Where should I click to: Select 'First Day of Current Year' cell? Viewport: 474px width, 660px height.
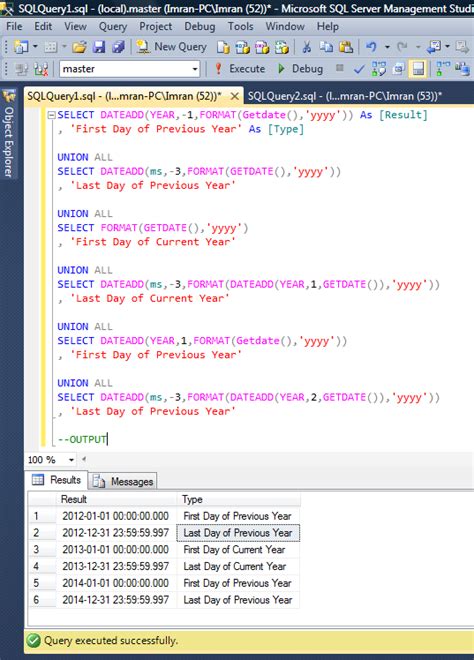(x=238, y=549)
